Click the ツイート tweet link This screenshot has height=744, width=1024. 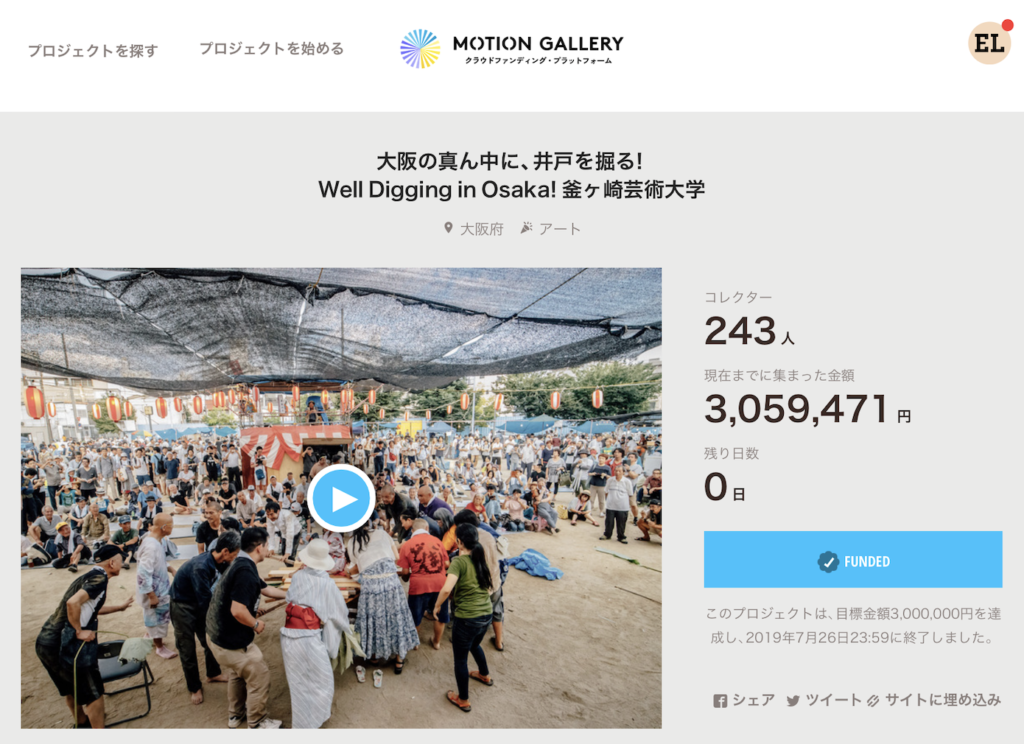coord(833,700)
